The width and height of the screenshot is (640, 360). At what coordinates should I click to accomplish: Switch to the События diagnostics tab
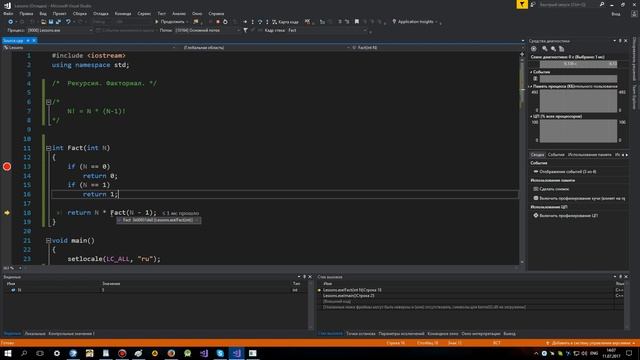click(556, 155)
